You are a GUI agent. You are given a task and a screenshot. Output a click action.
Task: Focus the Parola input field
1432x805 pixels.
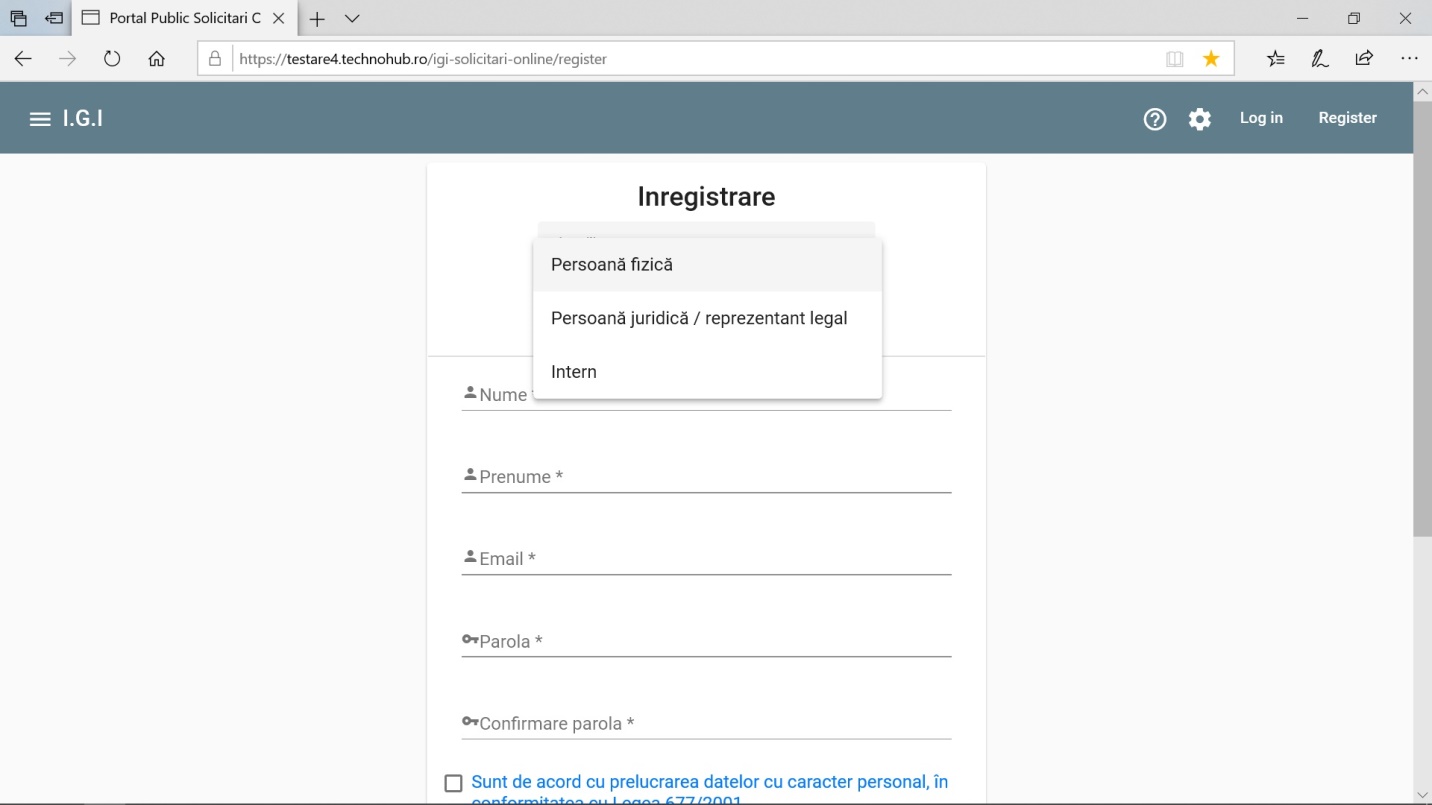pyautogui.click(x=706, y=640)
